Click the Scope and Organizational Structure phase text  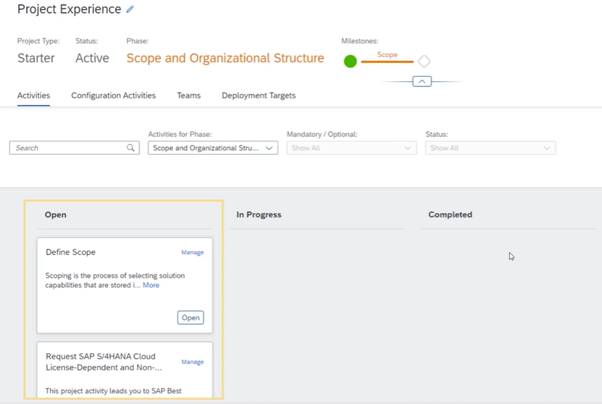(x=225, y=58)
